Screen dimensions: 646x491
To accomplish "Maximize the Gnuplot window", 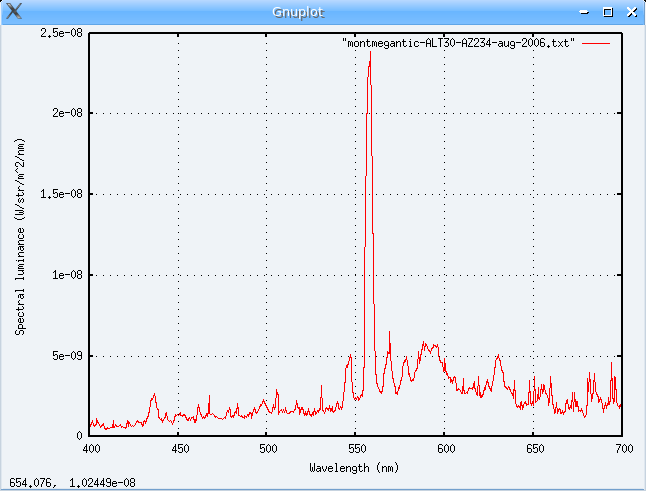I will click(608, 12).
